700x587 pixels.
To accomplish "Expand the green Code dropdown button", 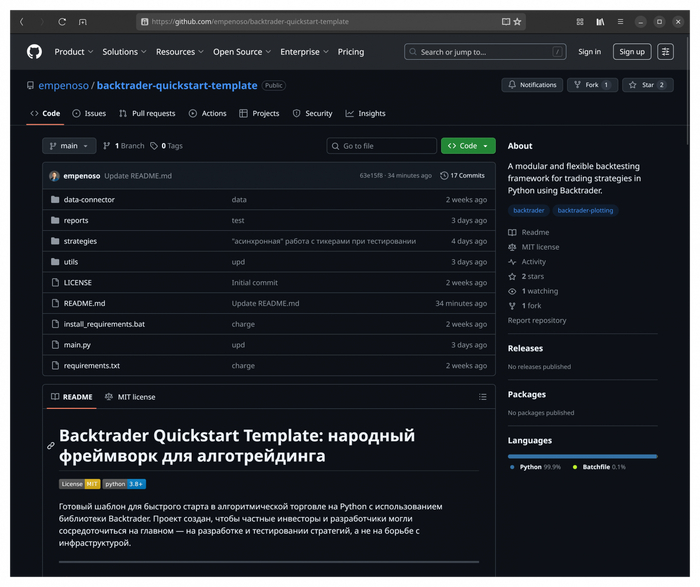I will [x=468, y=146].
